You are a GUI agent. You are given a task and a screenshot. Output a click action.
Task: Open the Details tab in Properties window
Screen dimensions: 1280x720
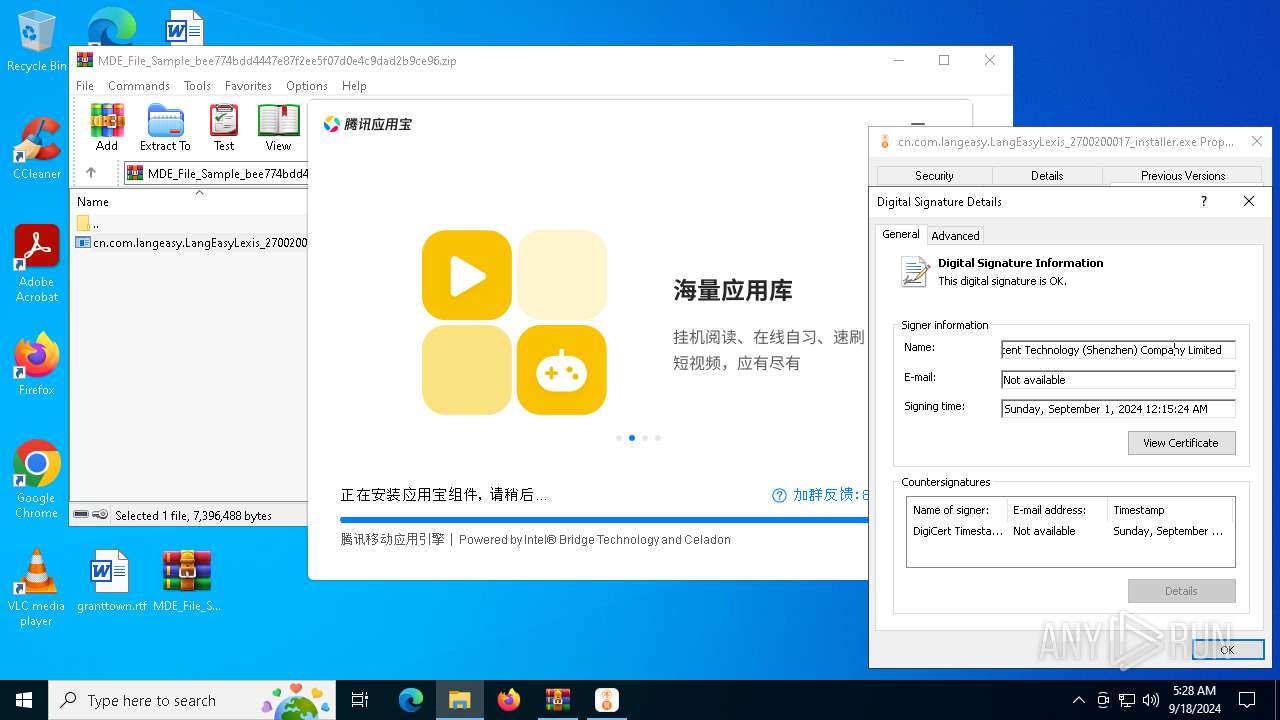(x=1047, y=175)
